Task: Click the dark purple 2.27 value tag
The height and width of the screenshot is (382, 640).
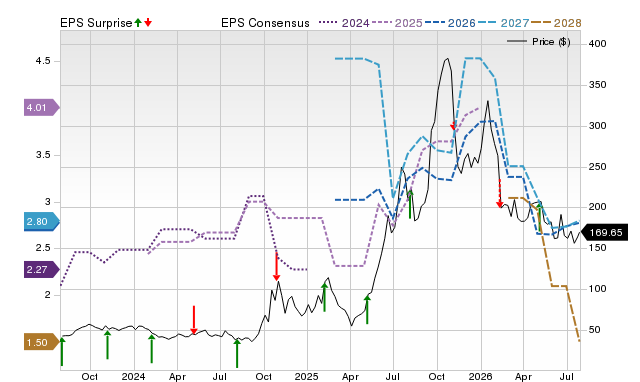Action: 42,269
